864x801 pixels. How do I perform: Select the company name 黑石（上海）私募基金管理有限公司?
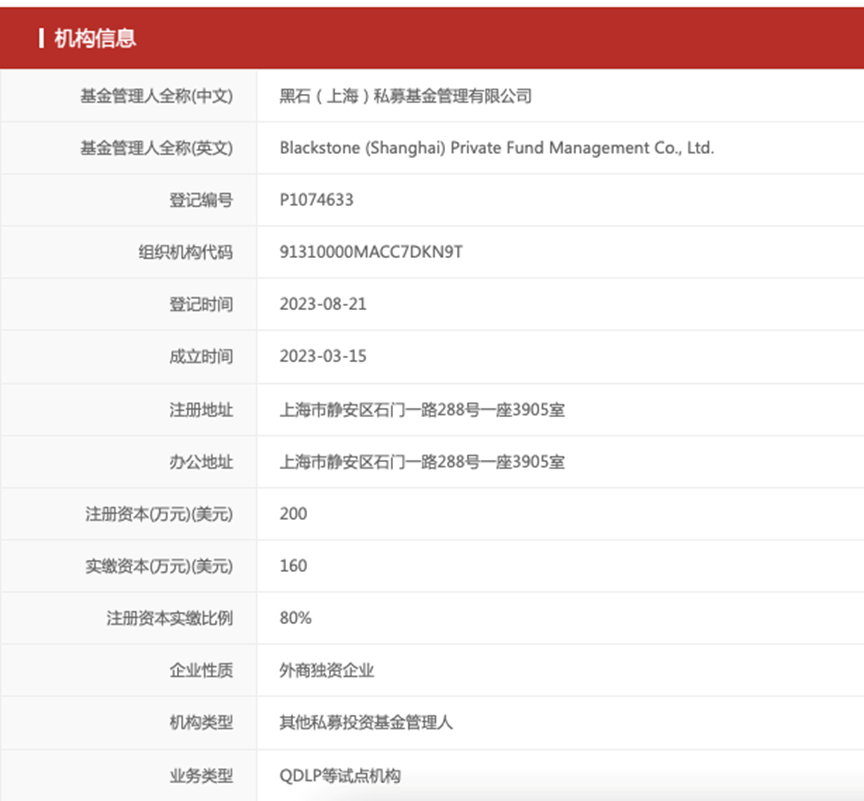click(406, 96)
